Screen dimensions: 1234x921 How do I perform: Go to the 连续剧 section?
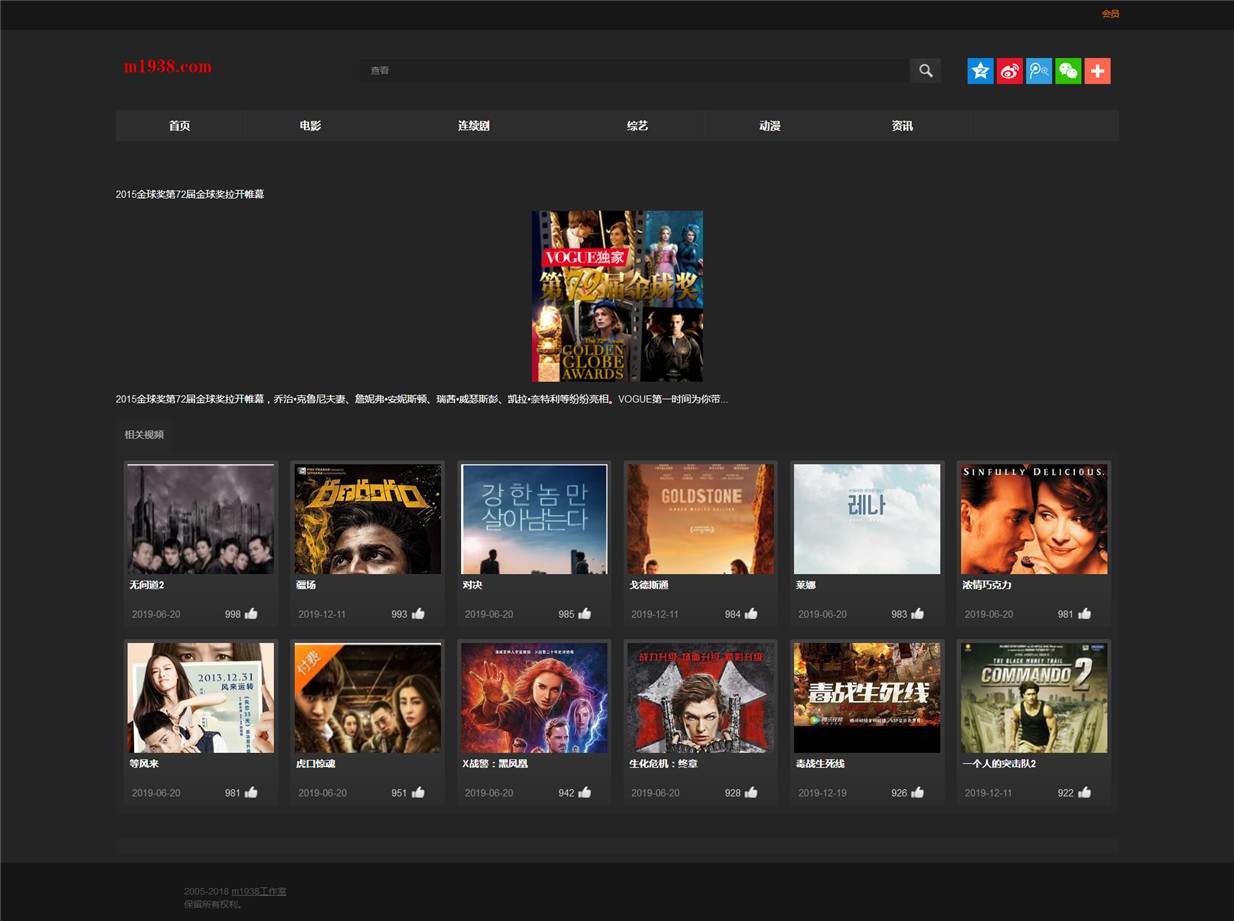pos(474,126)
